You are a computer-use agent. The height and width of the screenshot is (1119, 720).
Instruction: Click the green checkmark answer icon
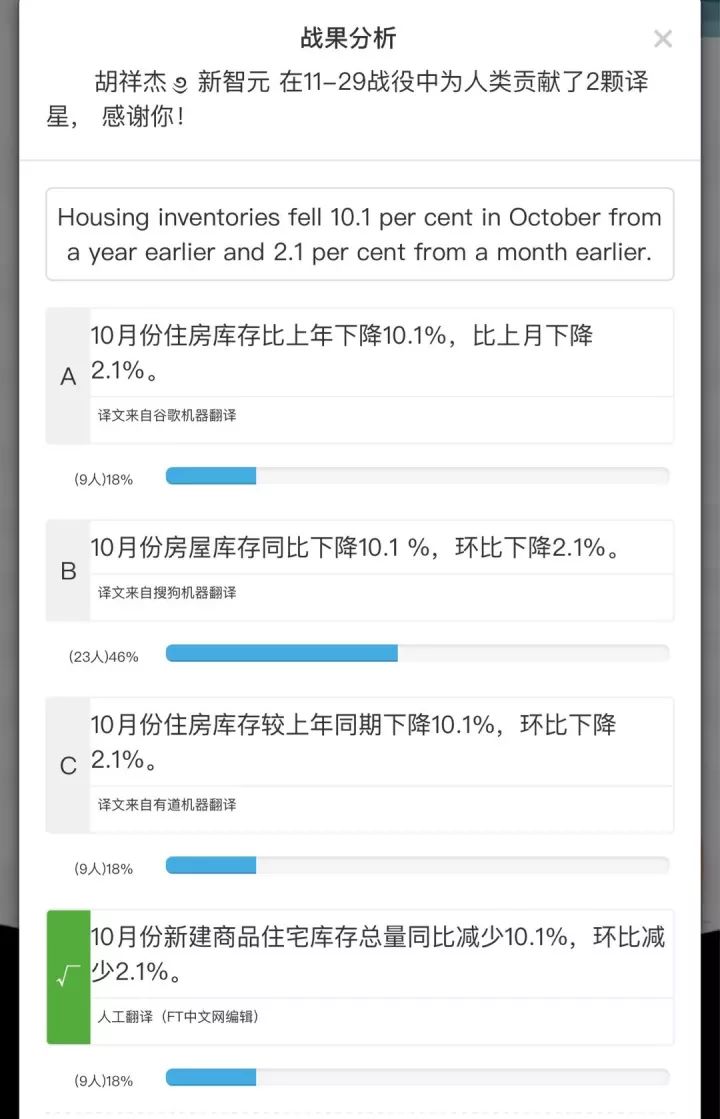point(68,977)
